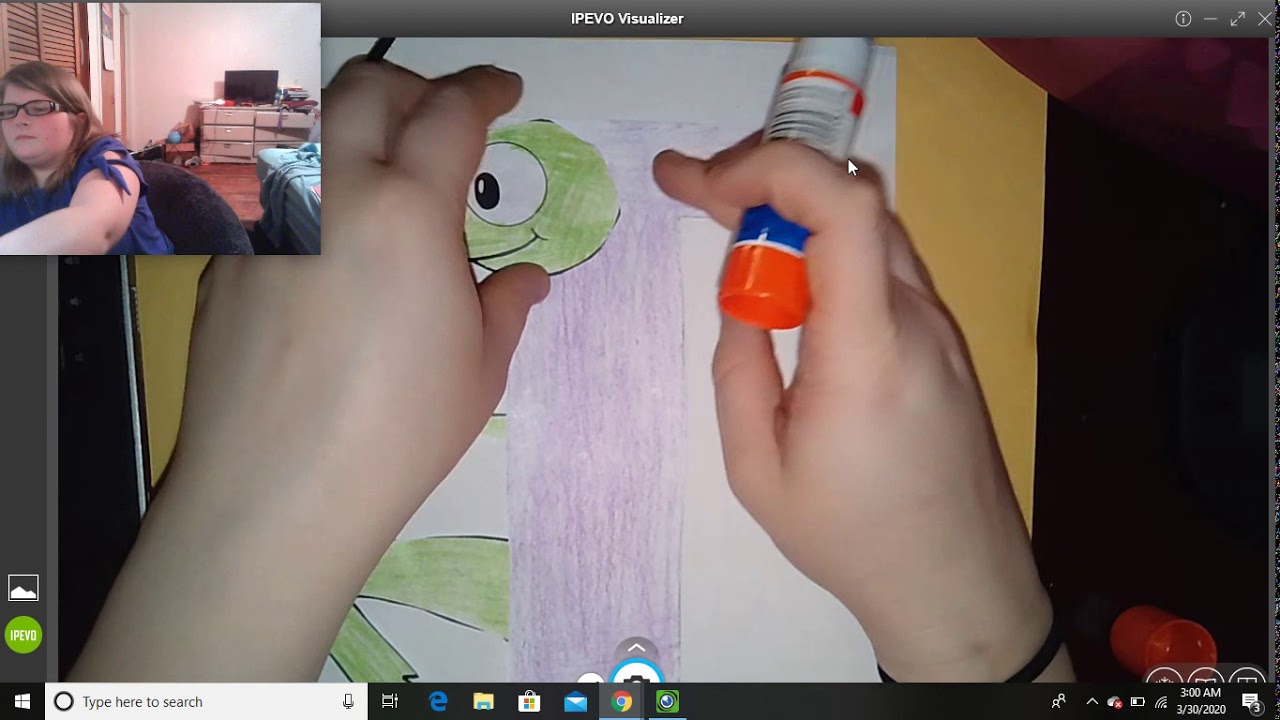Screen dimensions: 1280x720
Task: Open the IPEVO Visualizer image gallery icon
Action: click(23, 588)
